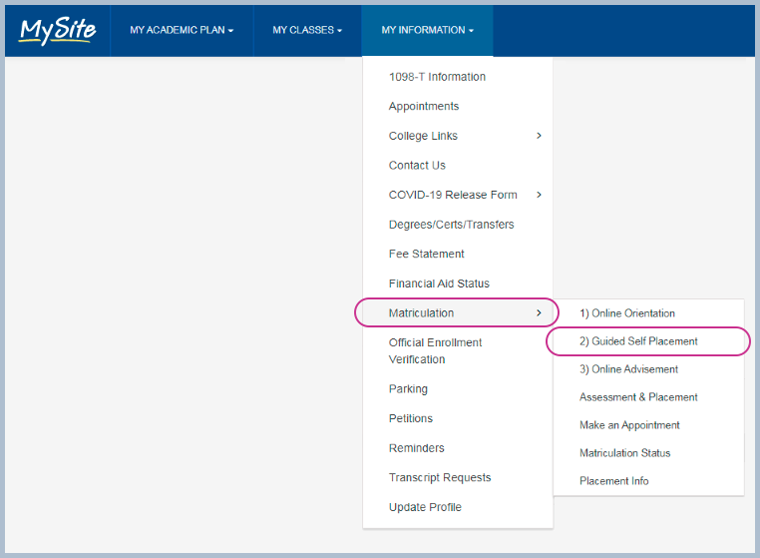Open 3) Online Advisement

[628, 369]
